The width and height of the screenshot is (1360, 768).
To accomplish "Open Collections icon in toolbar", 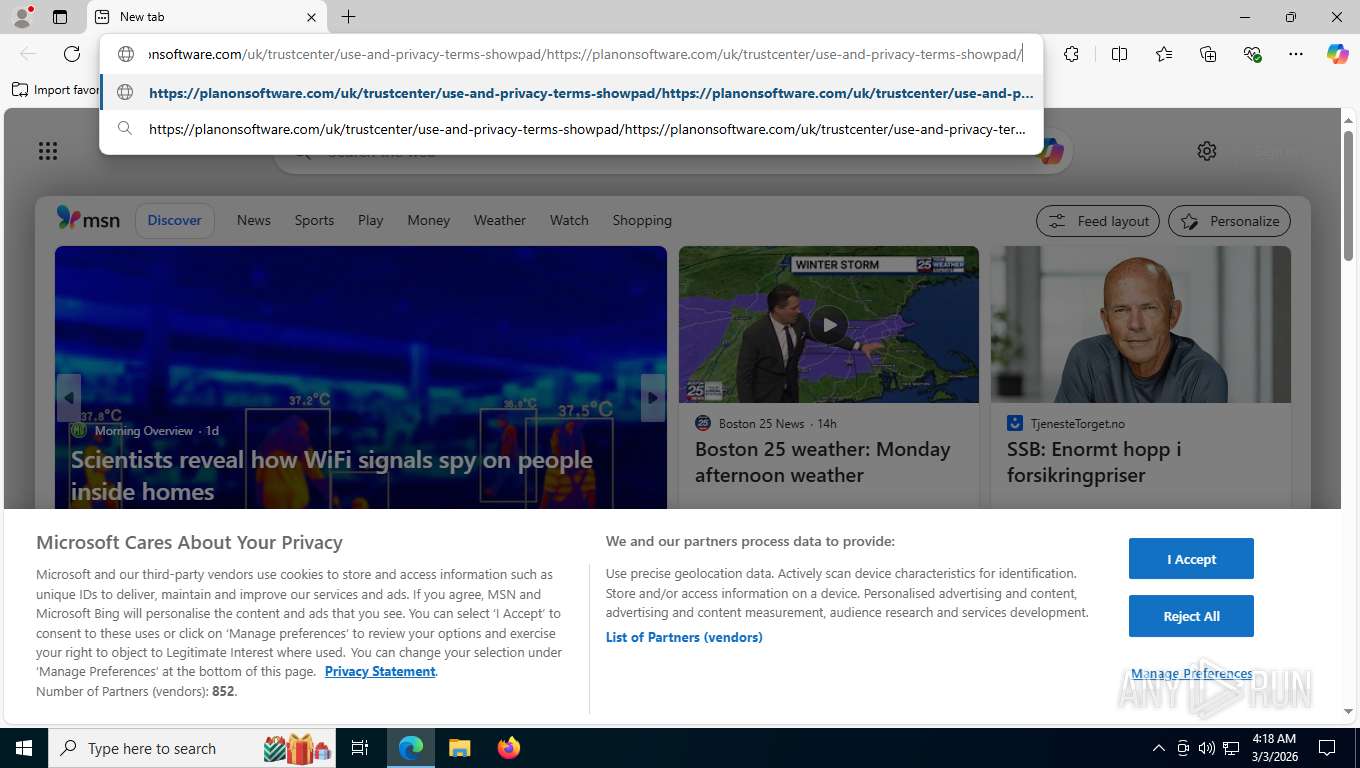I will (x=1208, y=54).
